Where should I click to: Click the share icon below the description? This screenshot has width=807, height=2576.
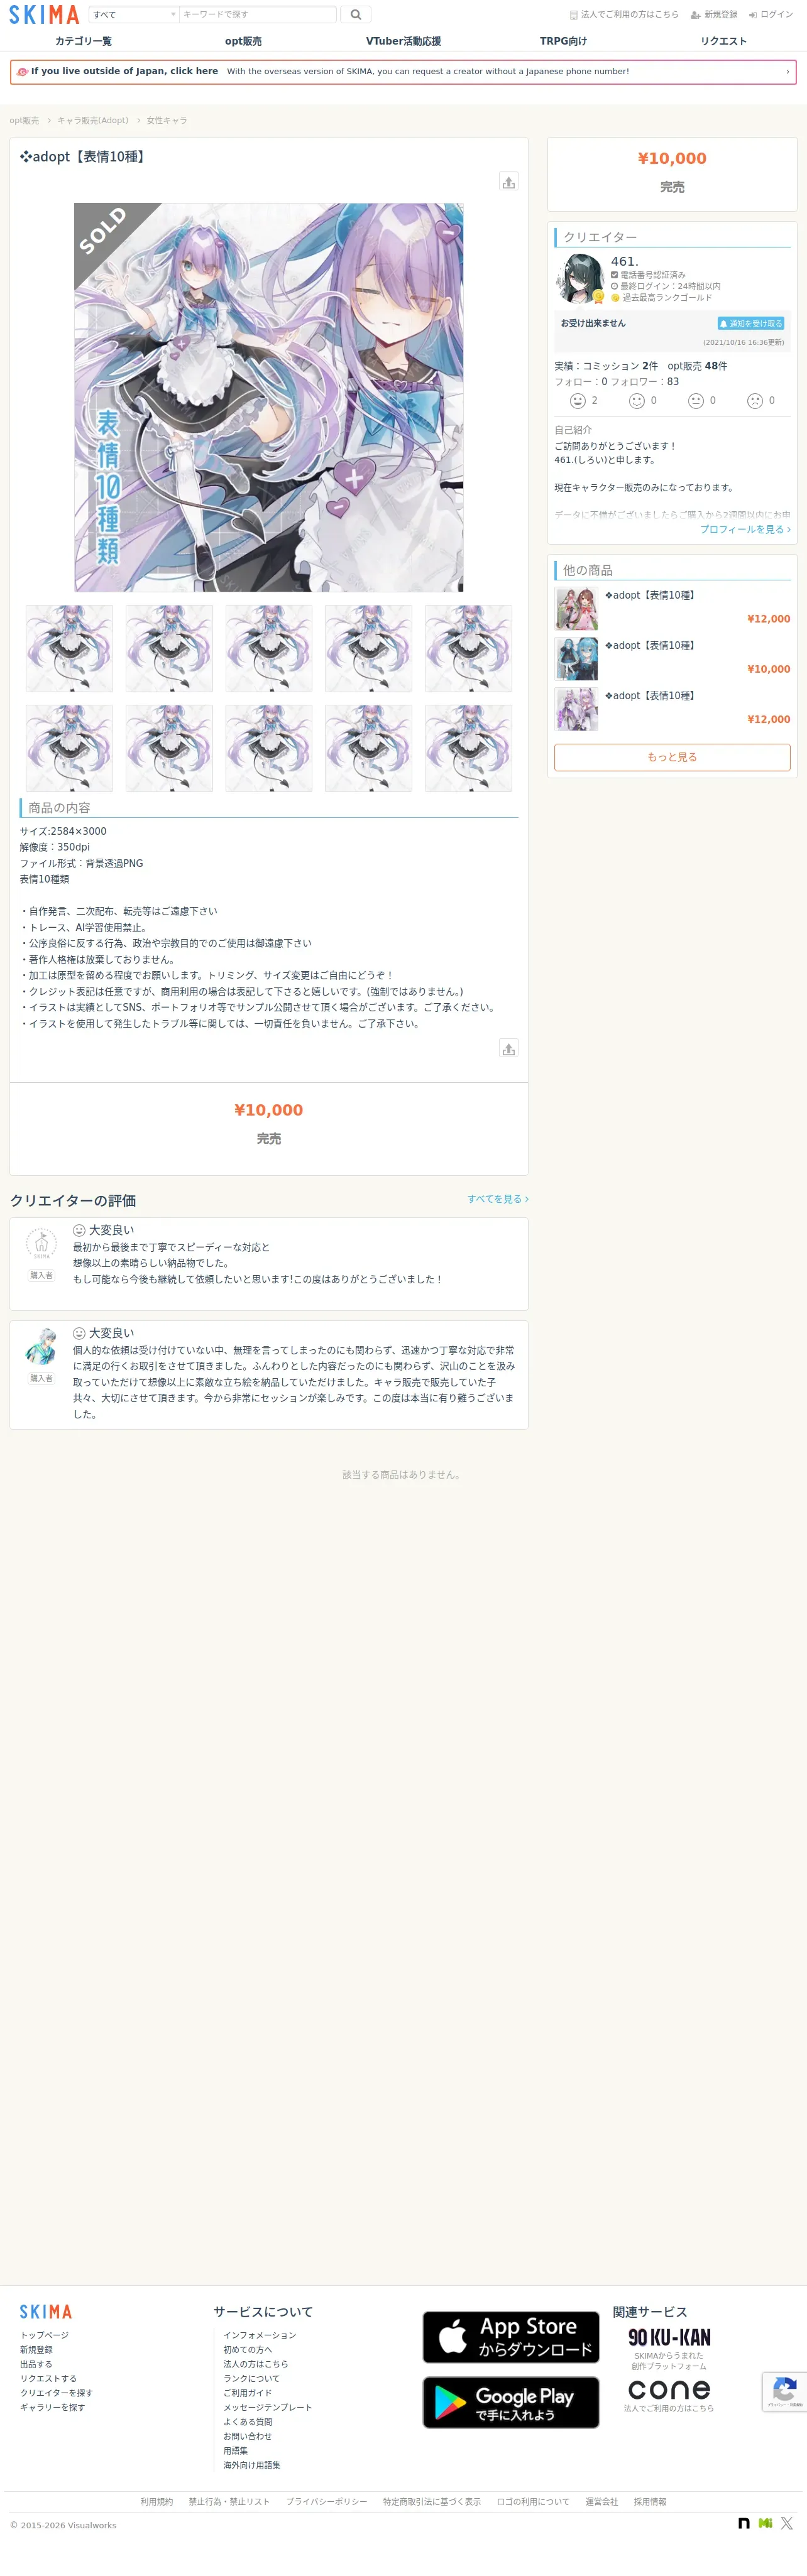pos(508,1048)
